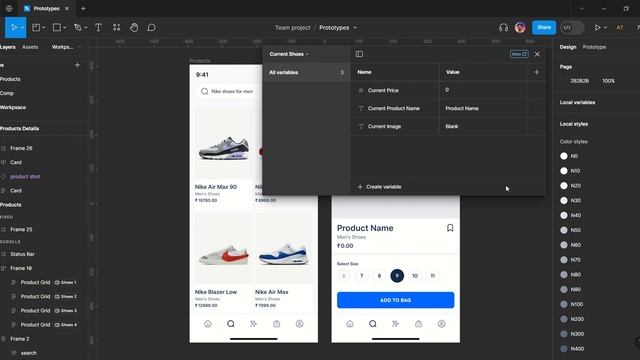Select the Move tool in the toolbar
640x360 pixels.
[14, 27]
